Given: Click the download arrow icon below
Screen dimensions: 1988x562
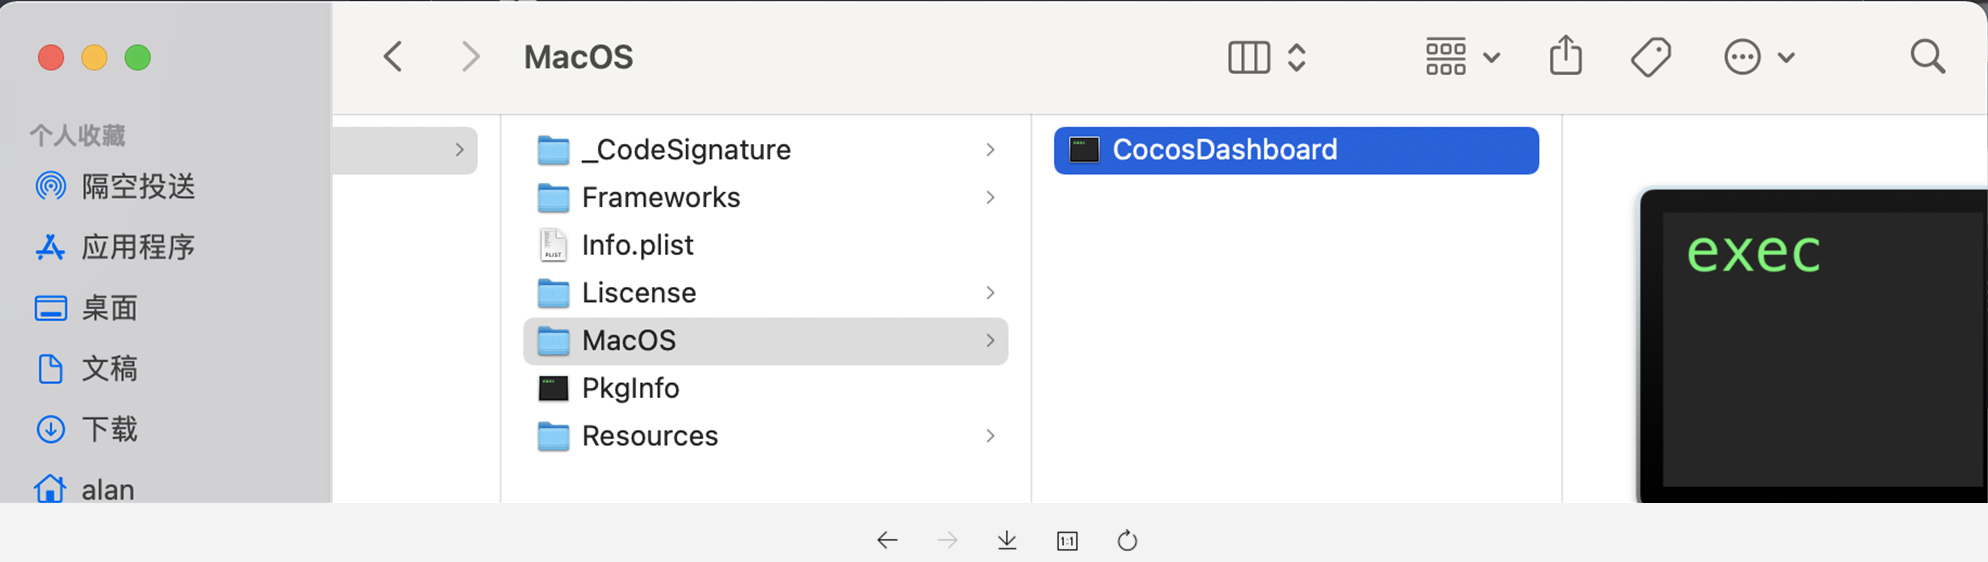Looking at the screenshot, I should click(x=1007, y=541).
